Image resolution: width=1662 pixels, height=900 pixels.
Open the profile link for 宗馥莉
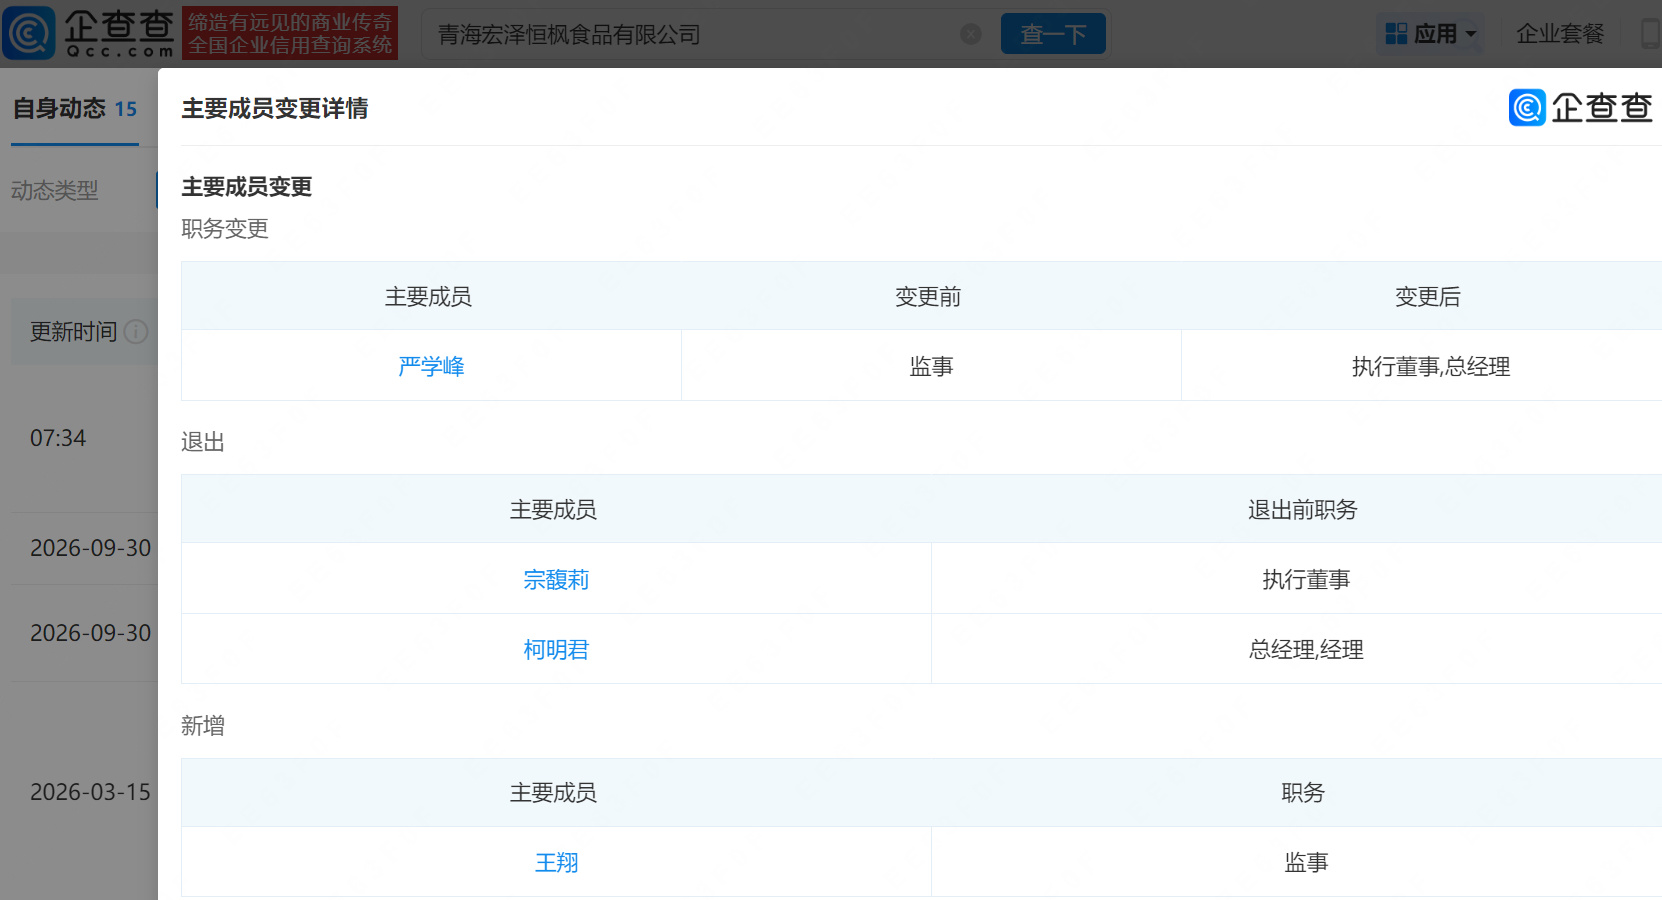pos(556,579)
